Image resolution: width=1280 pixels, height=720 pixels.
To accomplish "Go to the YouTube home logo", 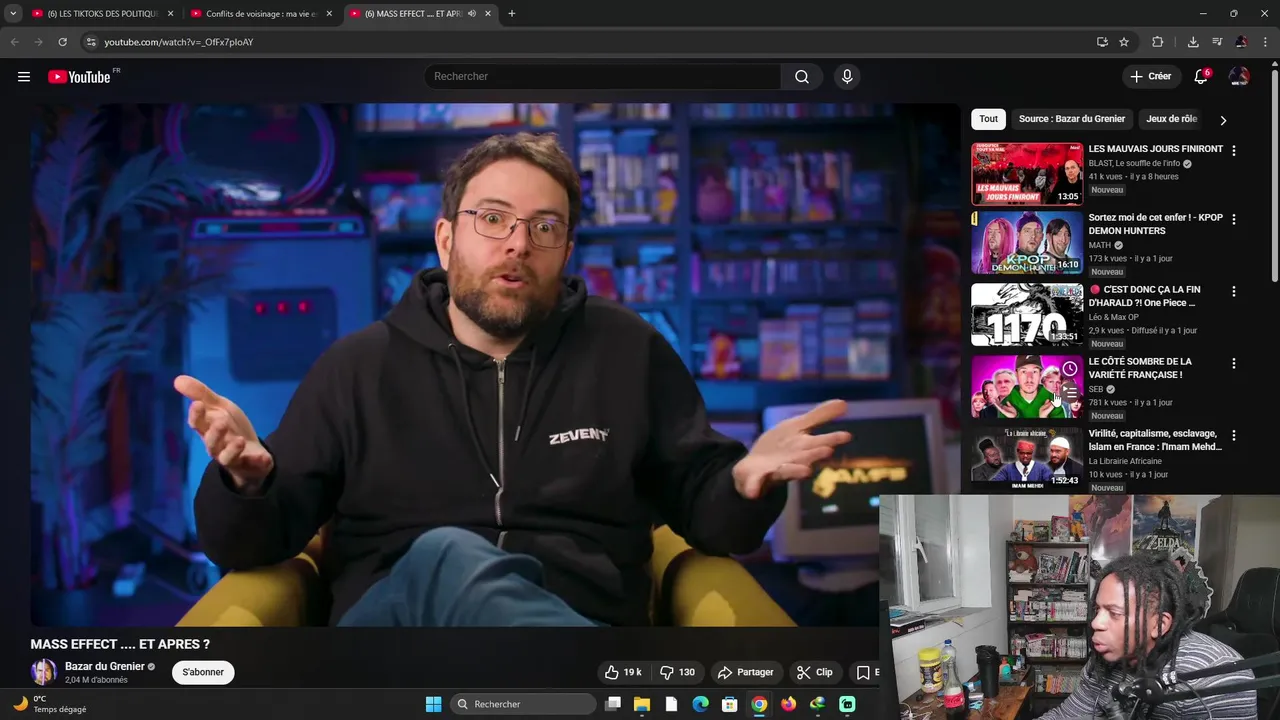I will tap(79, 77).
